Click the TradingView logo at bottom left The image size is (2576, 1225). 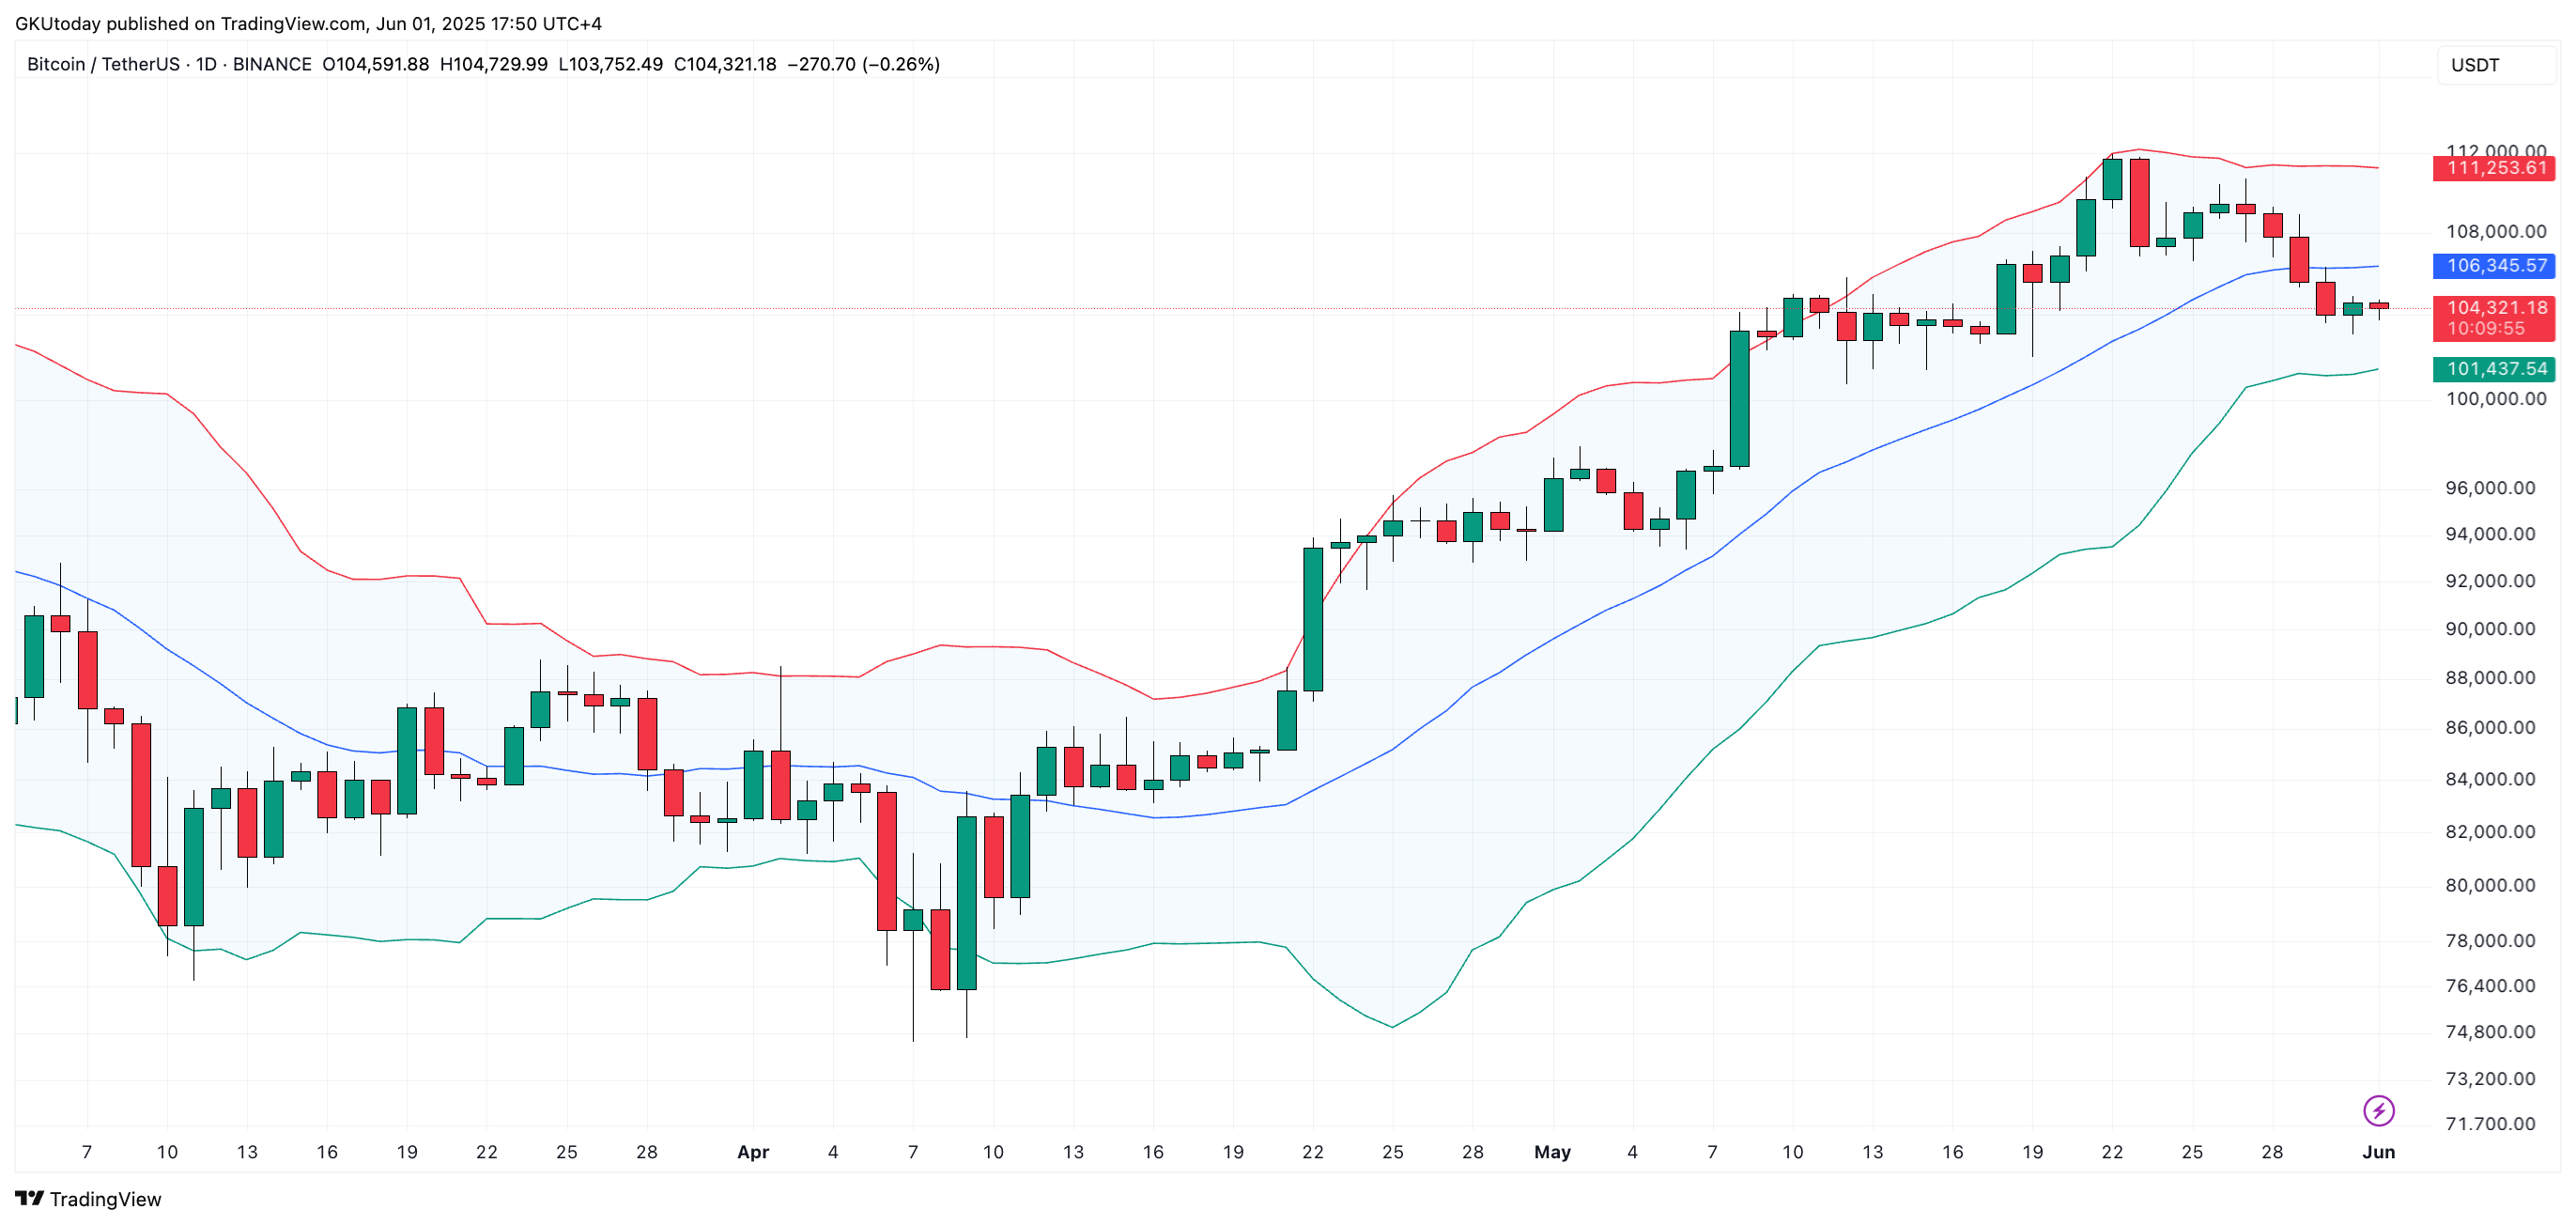[30, 1198]
